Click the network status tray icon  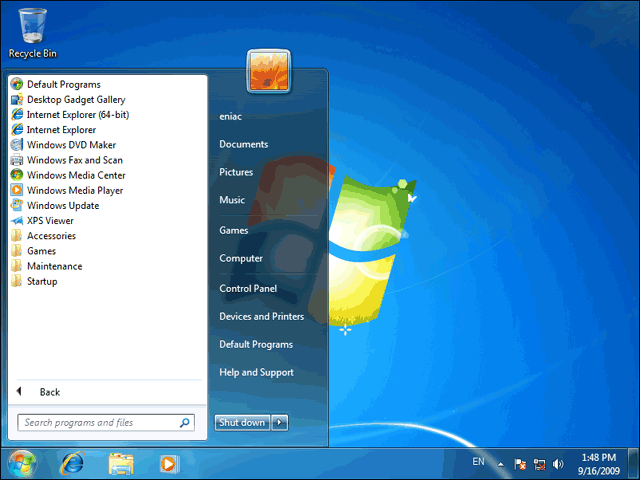(540, 464)
